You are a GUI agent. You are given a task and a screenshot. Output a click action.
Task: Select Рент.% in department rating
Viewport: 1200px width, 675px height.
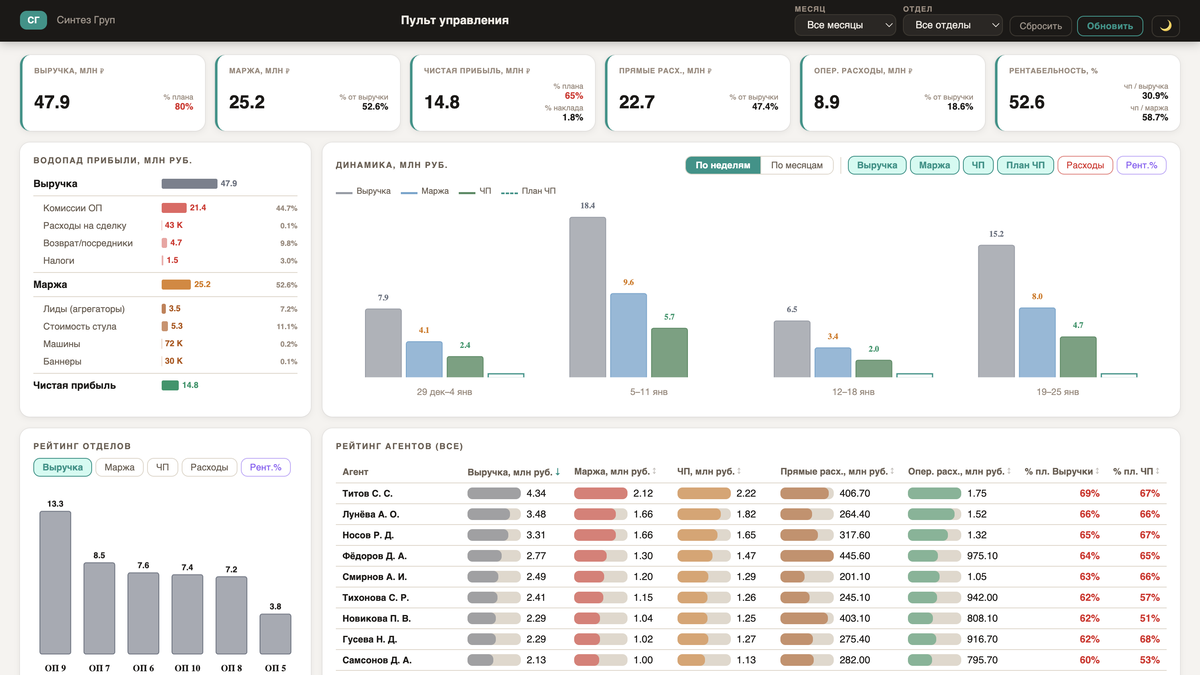click(x=266, y=467)
